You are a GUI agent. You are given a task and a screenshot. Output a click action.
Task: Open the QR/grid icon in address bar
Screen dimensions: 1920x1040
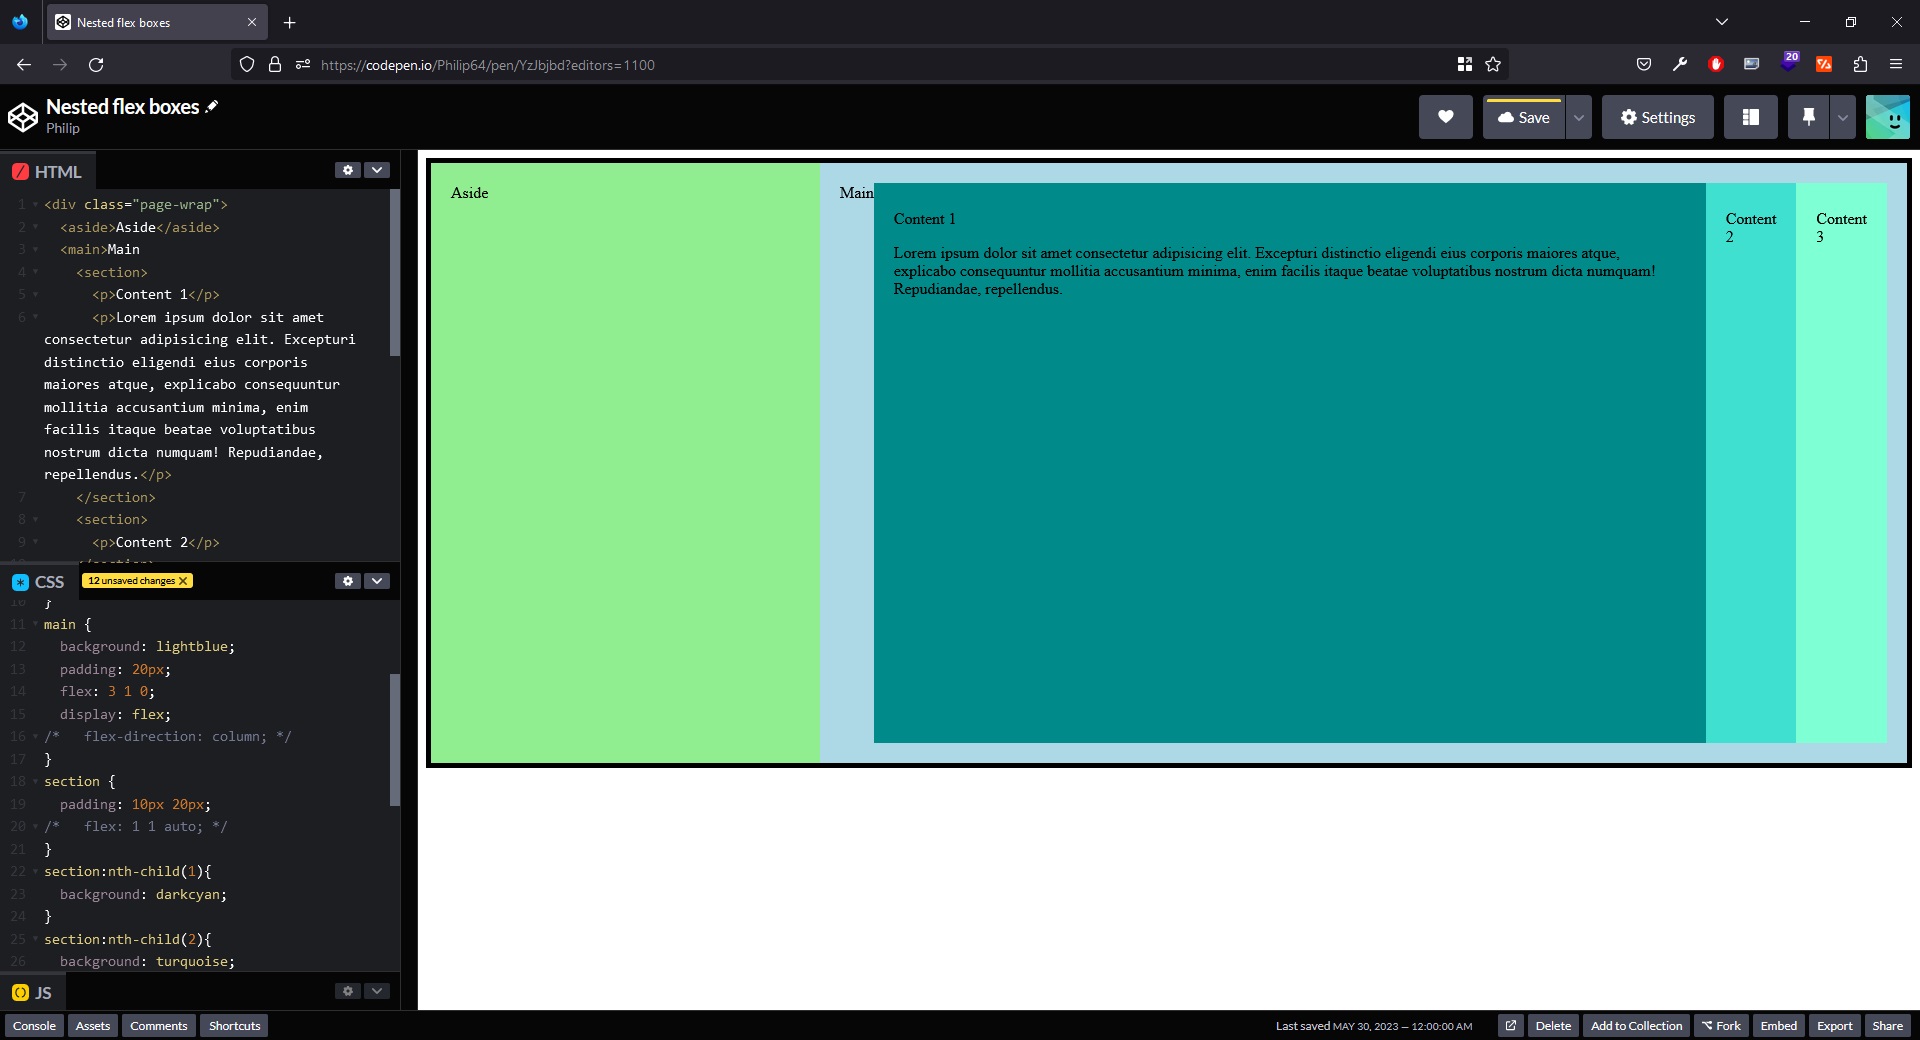[1465, 64]
